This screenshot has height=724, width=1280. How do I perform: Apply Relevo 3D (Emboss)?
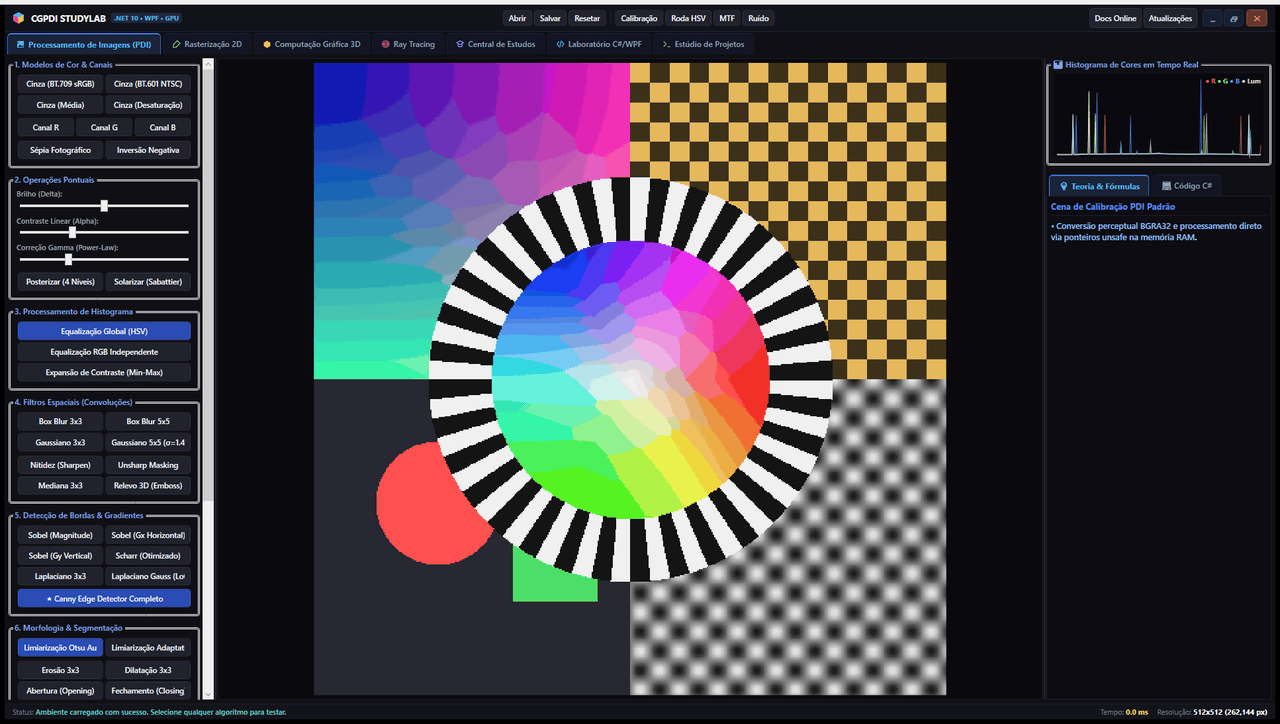coord(148,486)
